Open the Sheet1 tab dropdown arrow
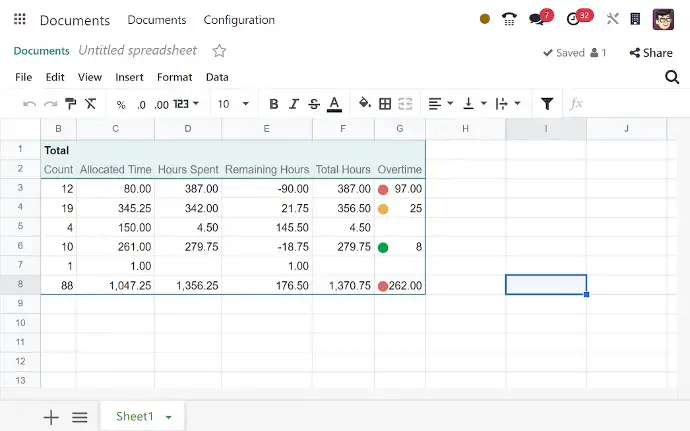 pos(169,417)
